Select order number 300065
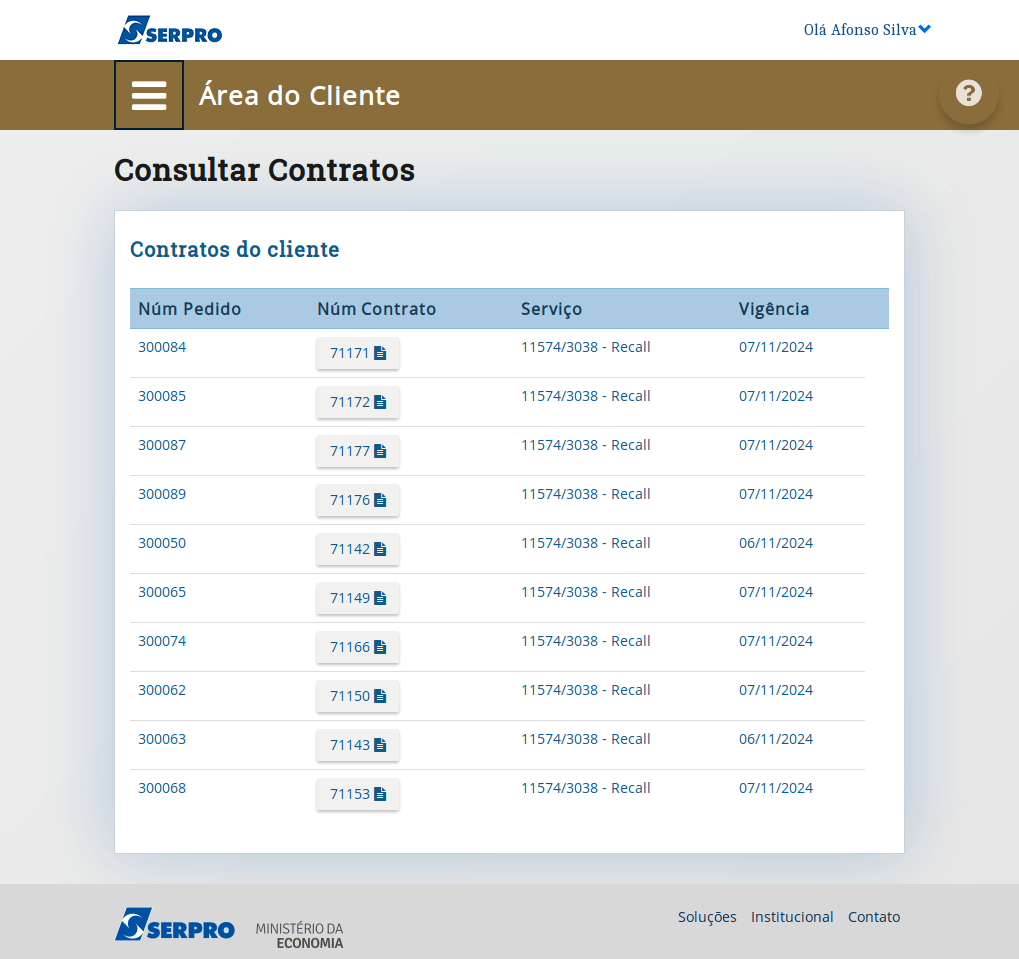1019x959 pixels. (162, 592)
